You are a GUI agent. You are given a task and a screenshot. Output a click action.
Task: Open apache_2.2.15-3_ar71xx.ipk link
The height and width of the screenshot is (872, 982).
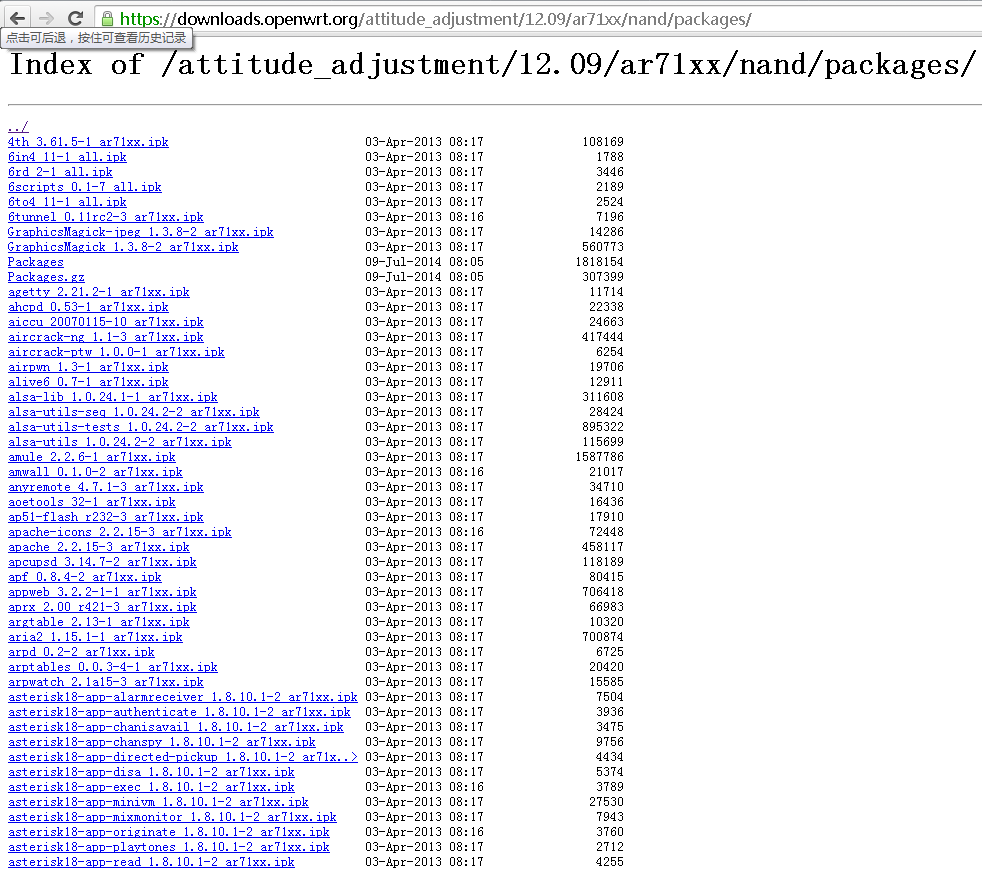99,548
